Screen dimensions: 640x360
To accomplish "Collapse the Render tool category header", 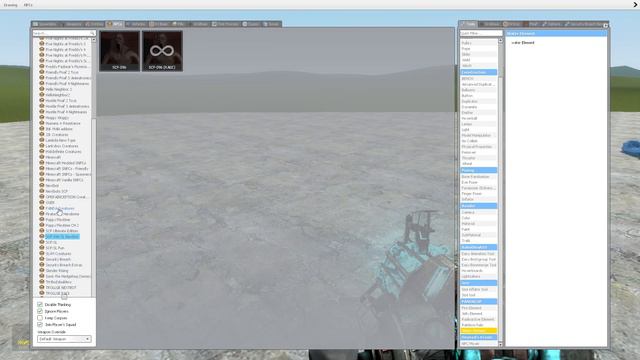I will [478, 206].
